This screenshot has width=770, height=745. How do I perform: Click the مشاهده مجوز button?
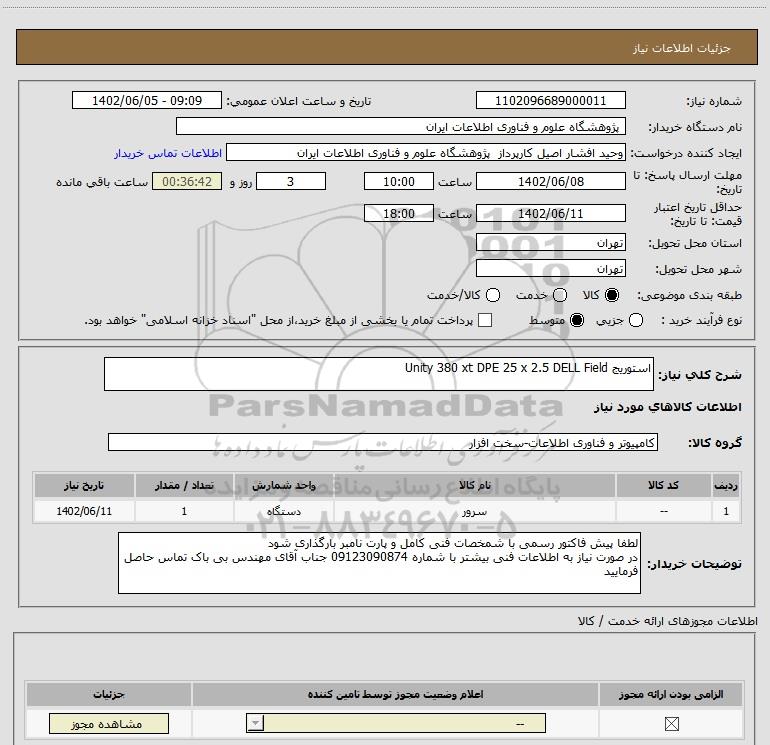click(109, 723)
